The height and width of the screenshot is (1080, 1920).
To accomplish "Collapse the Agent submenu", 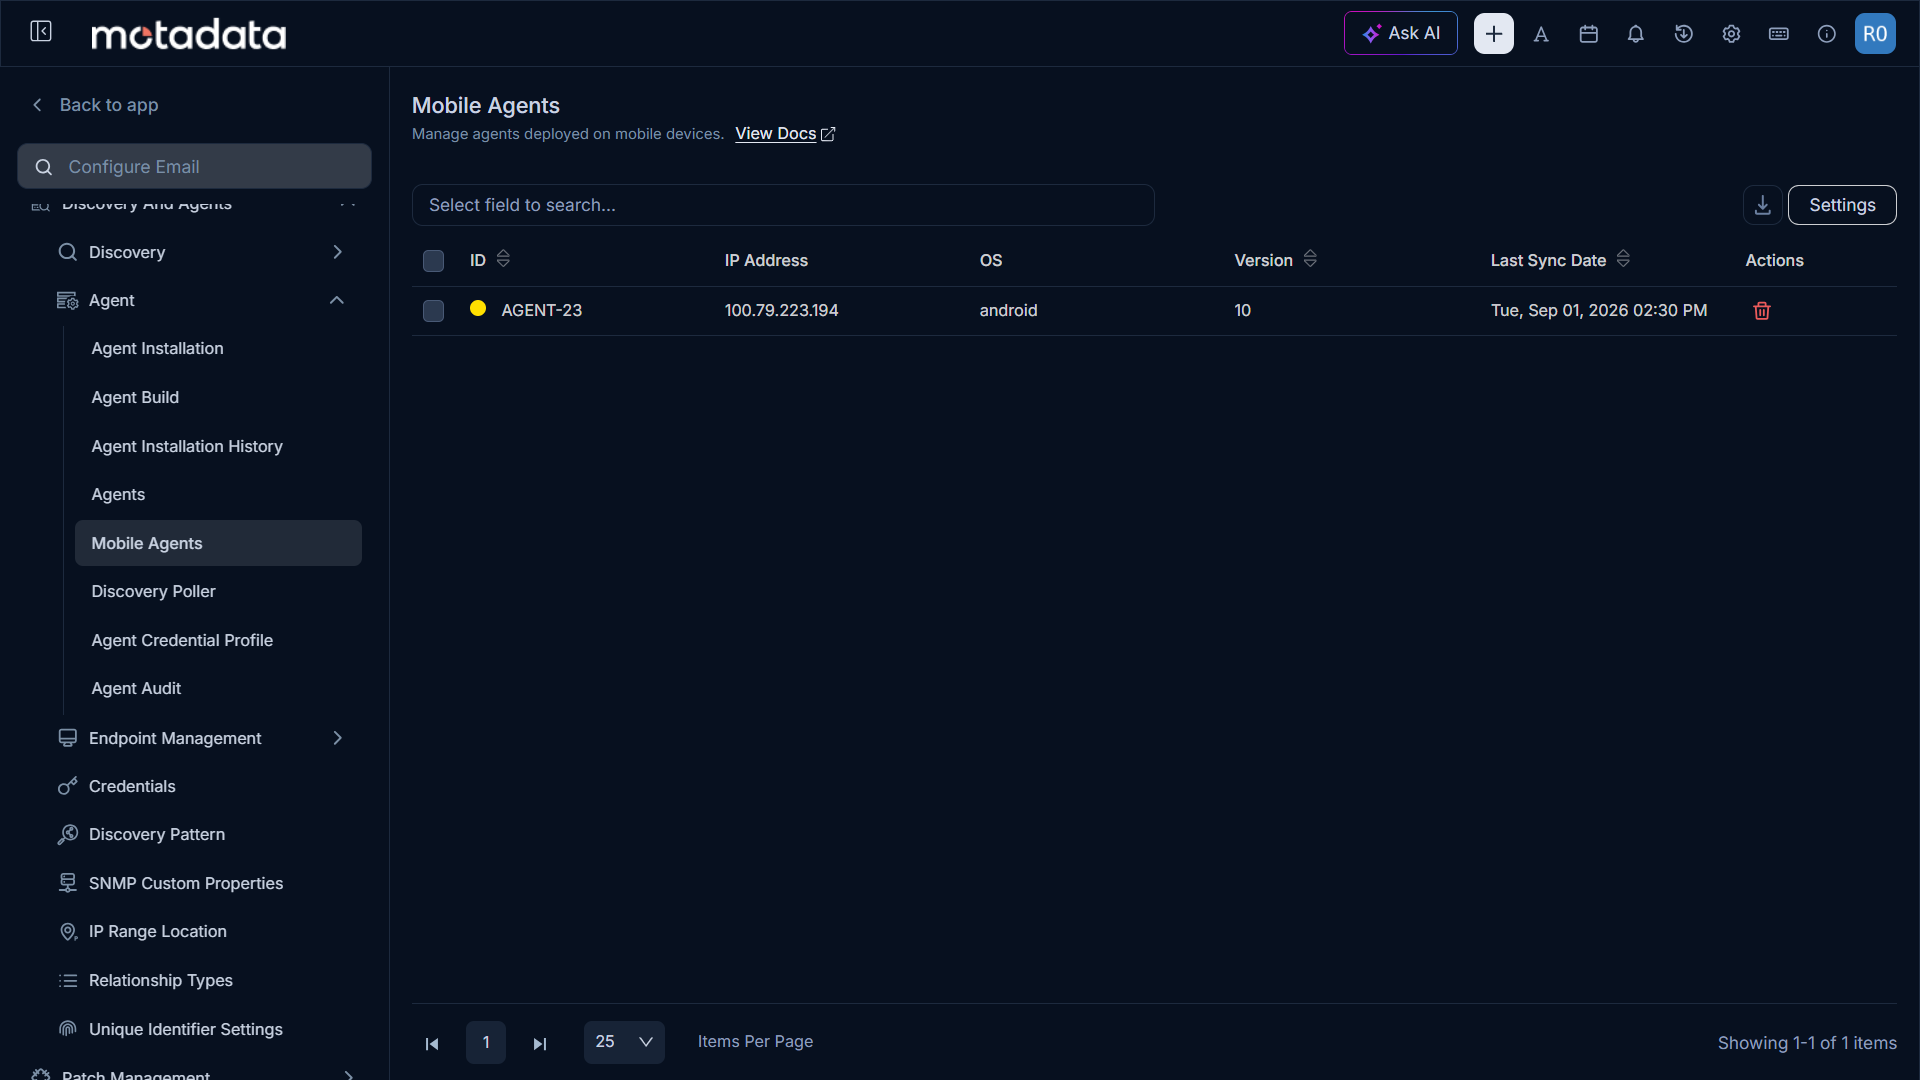I will (x=337, y=300).
